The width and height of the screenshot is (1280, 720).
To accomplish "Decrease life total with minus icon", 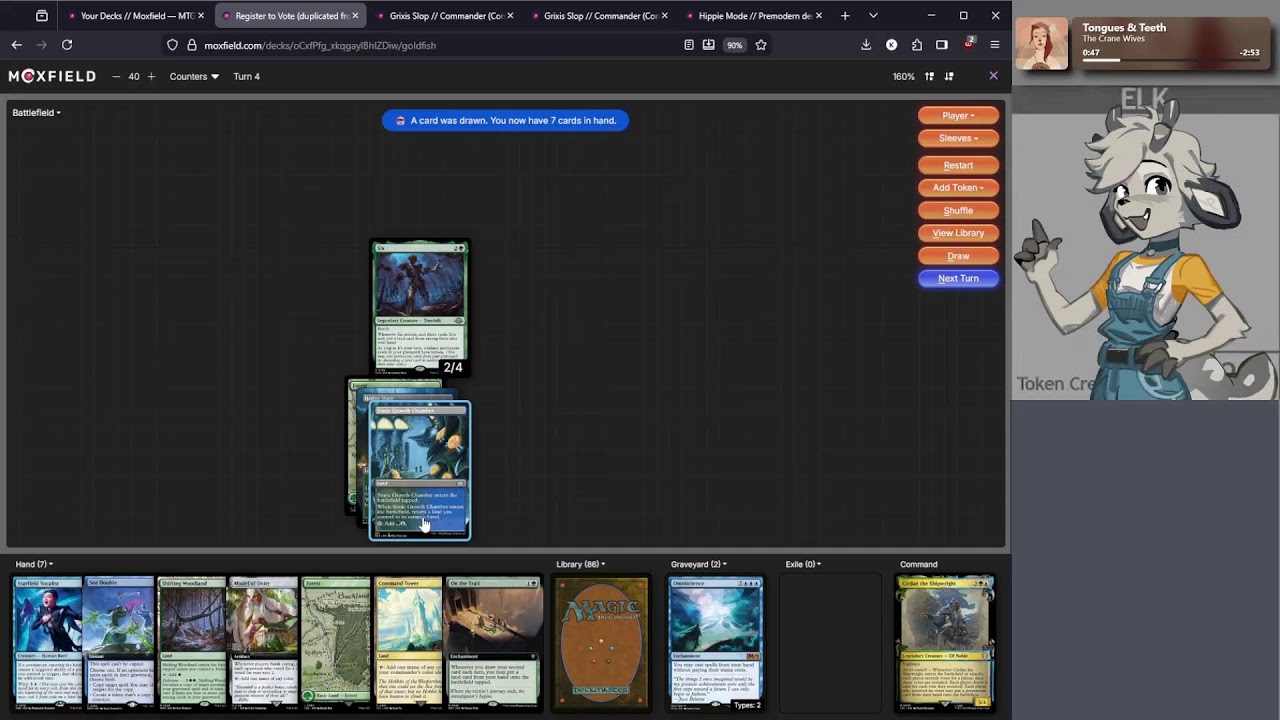I will (116, 76).
